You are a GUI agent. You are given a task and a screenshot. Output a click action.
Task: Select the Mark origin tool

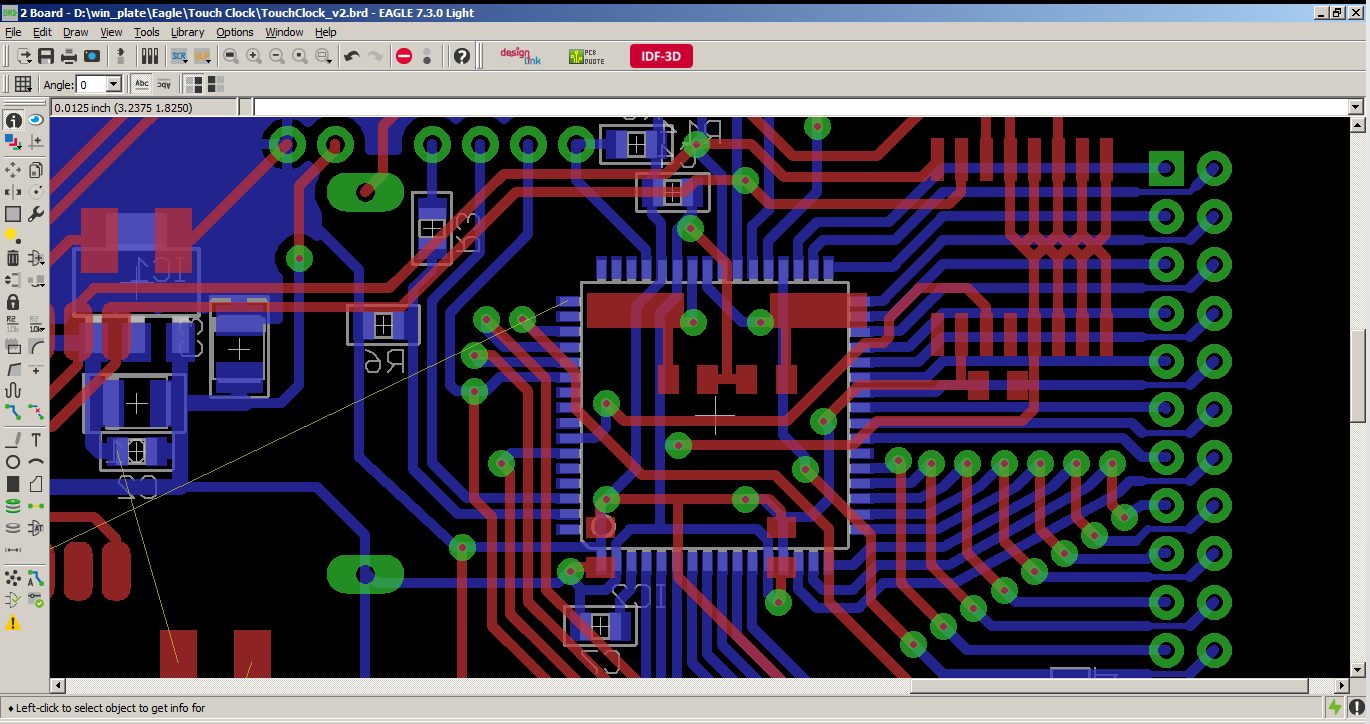36,143
